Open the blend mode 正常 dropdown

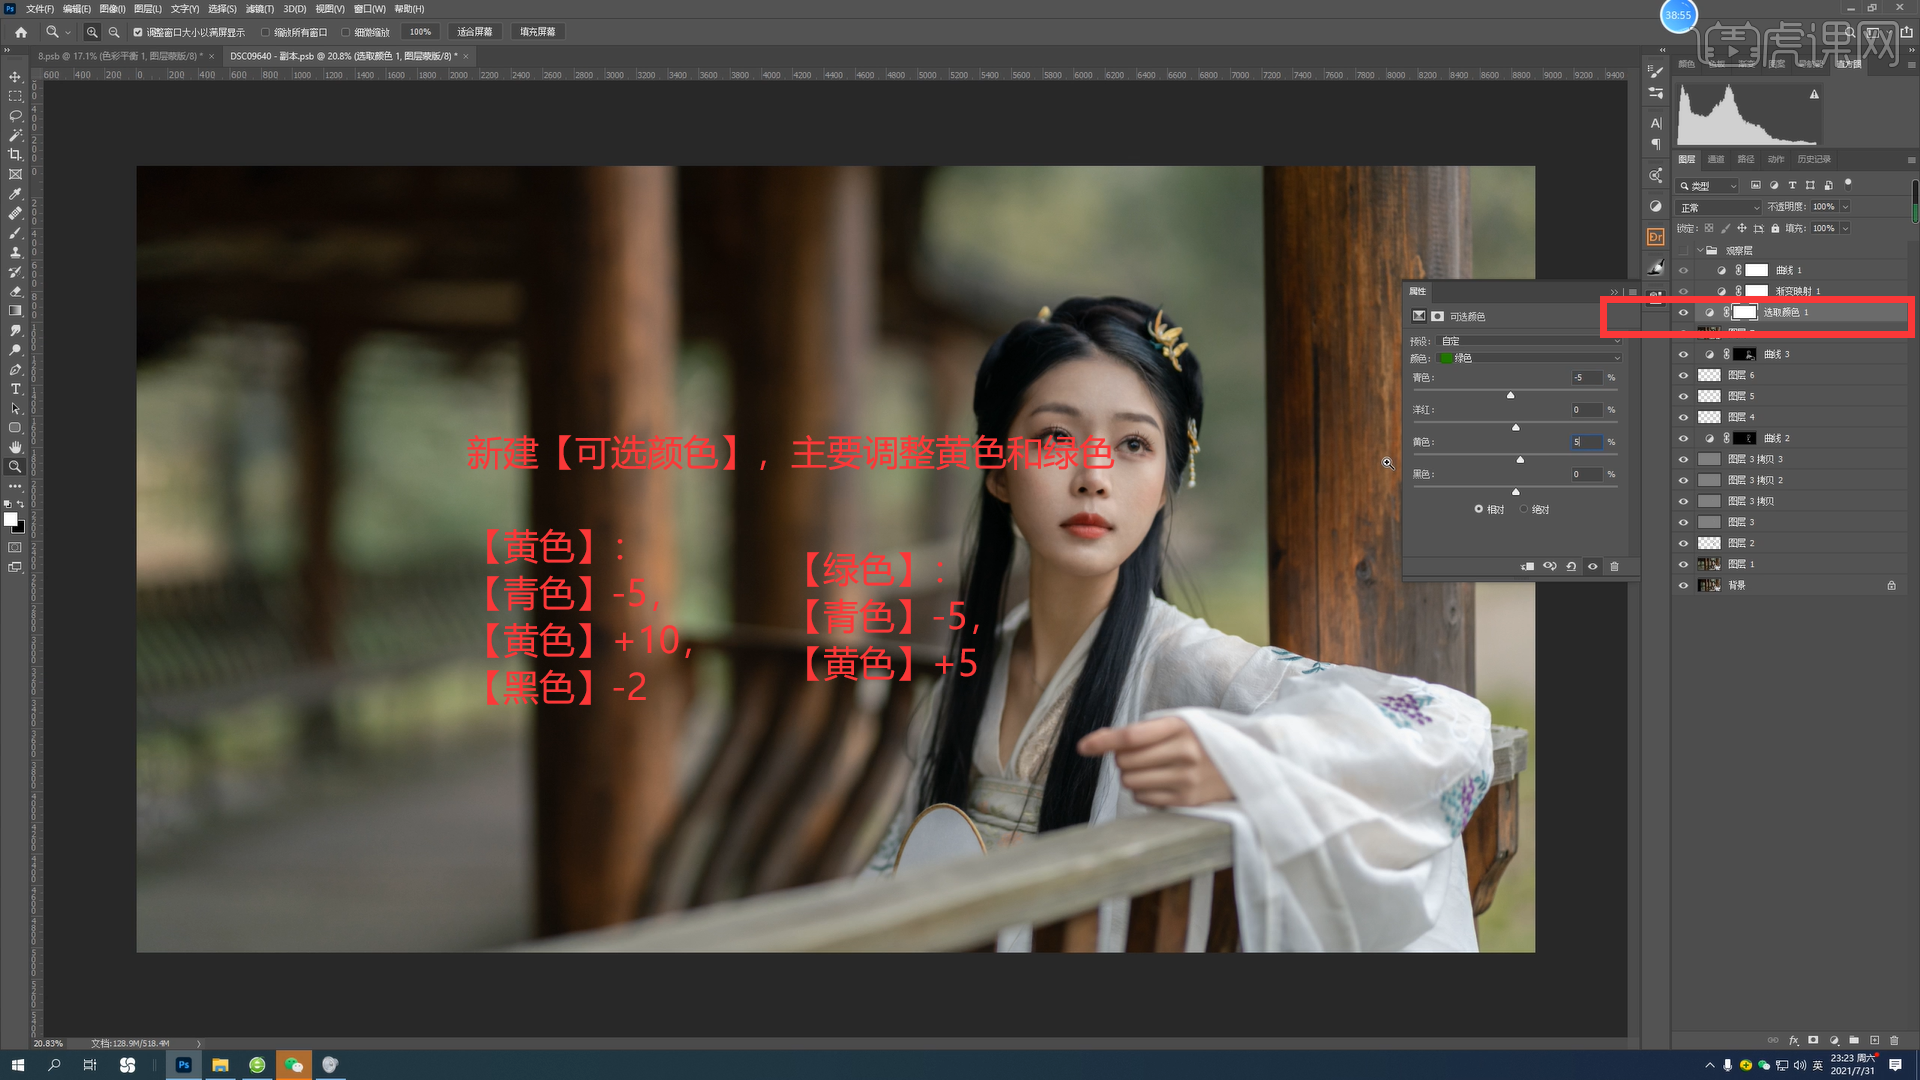tap(1720, 207)
